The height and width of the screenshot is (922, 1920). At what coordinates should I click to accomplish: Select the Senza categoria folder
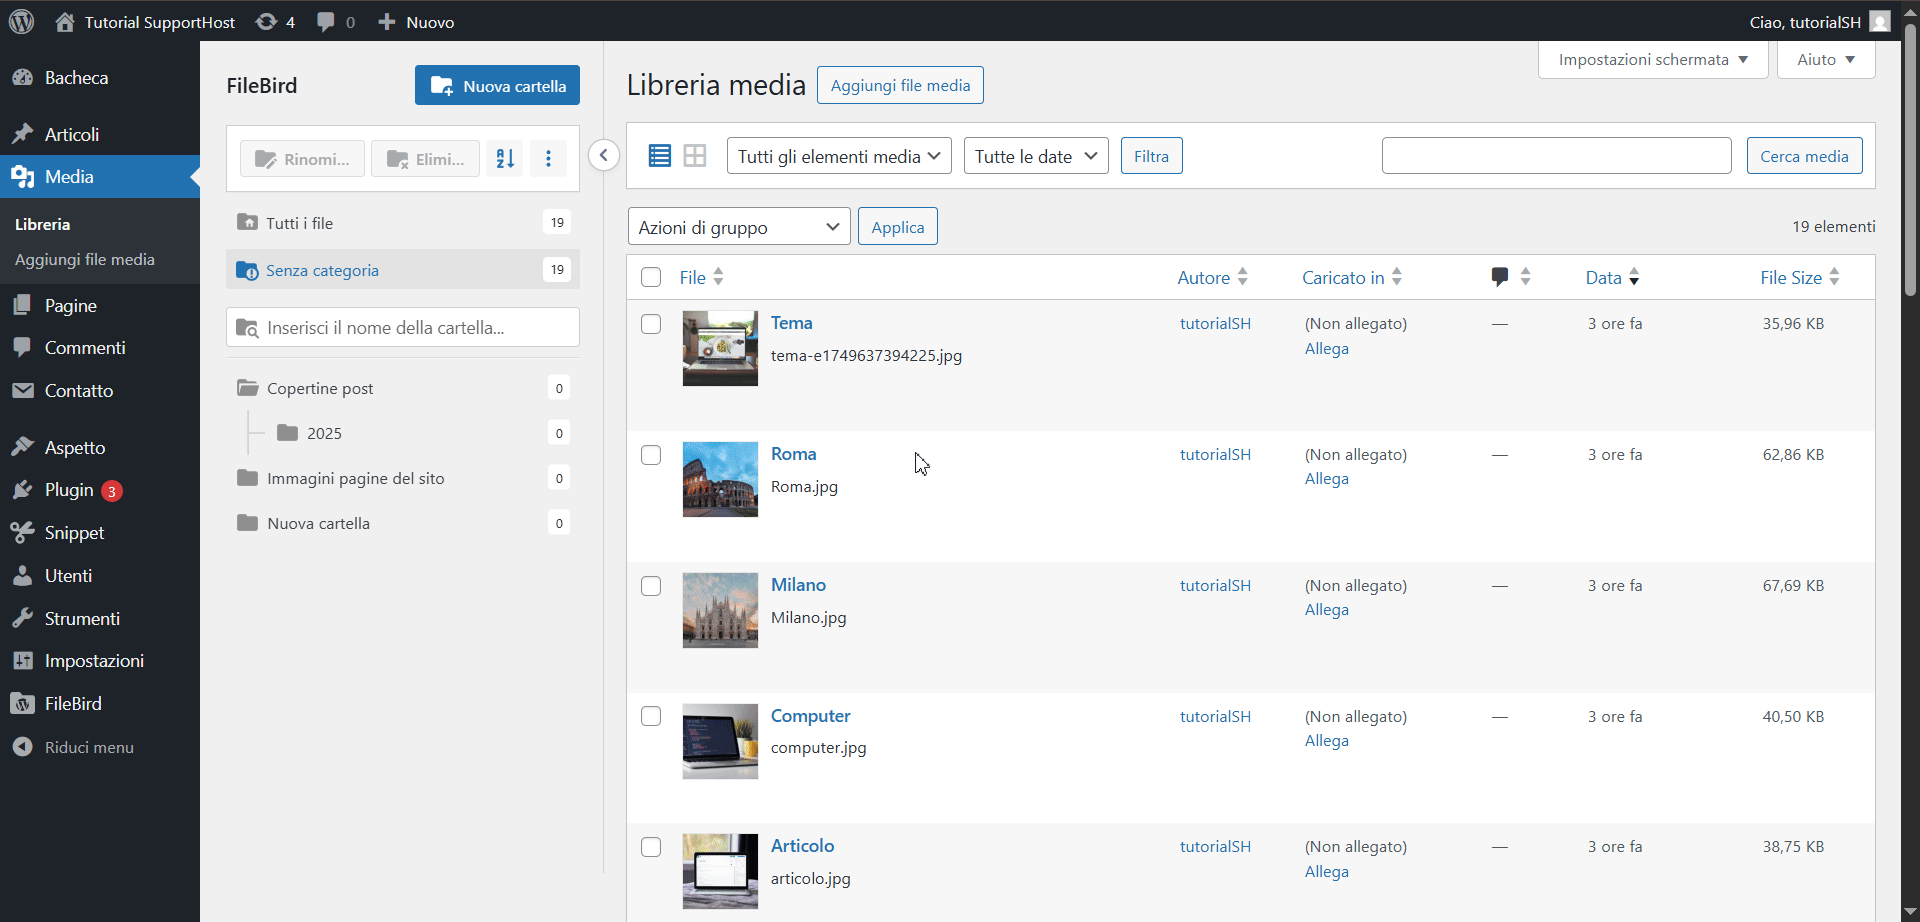403,270
